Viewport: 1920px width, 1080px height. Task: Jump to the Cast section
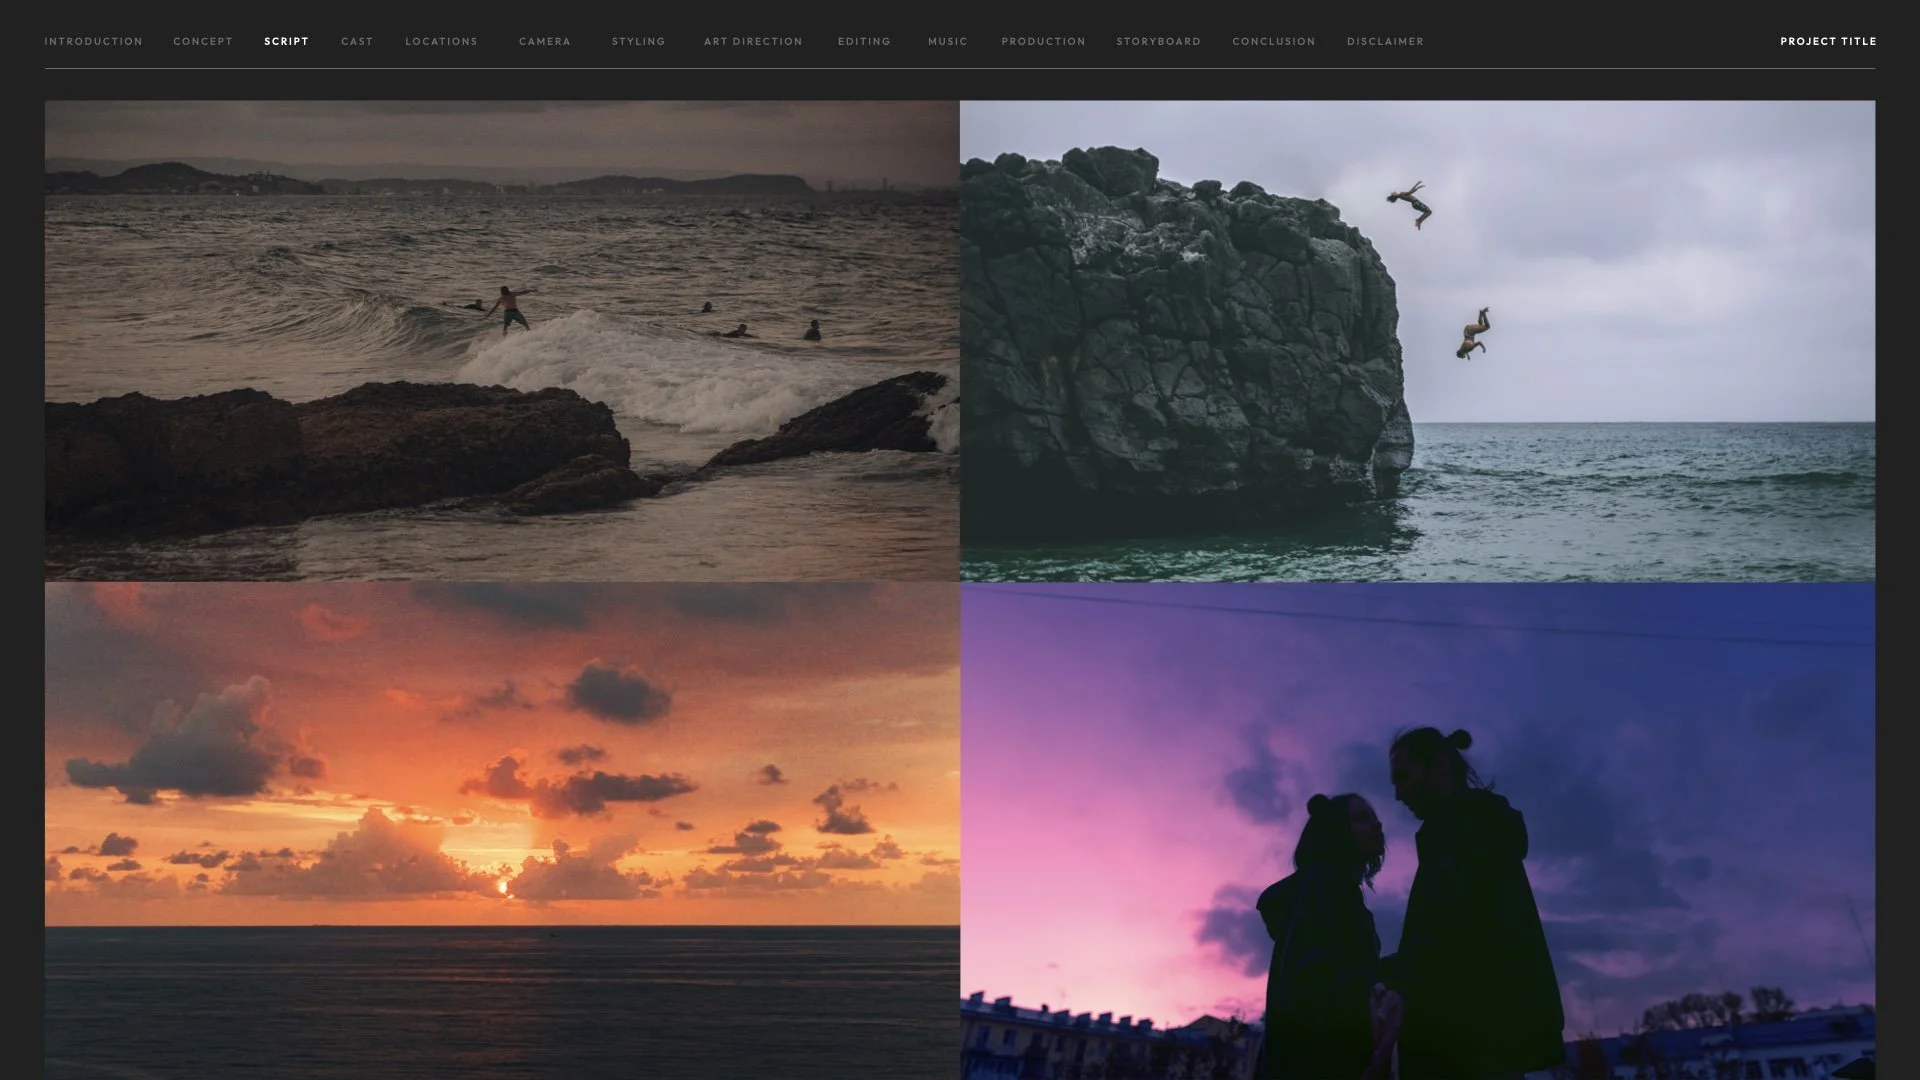tap(357, 41)
